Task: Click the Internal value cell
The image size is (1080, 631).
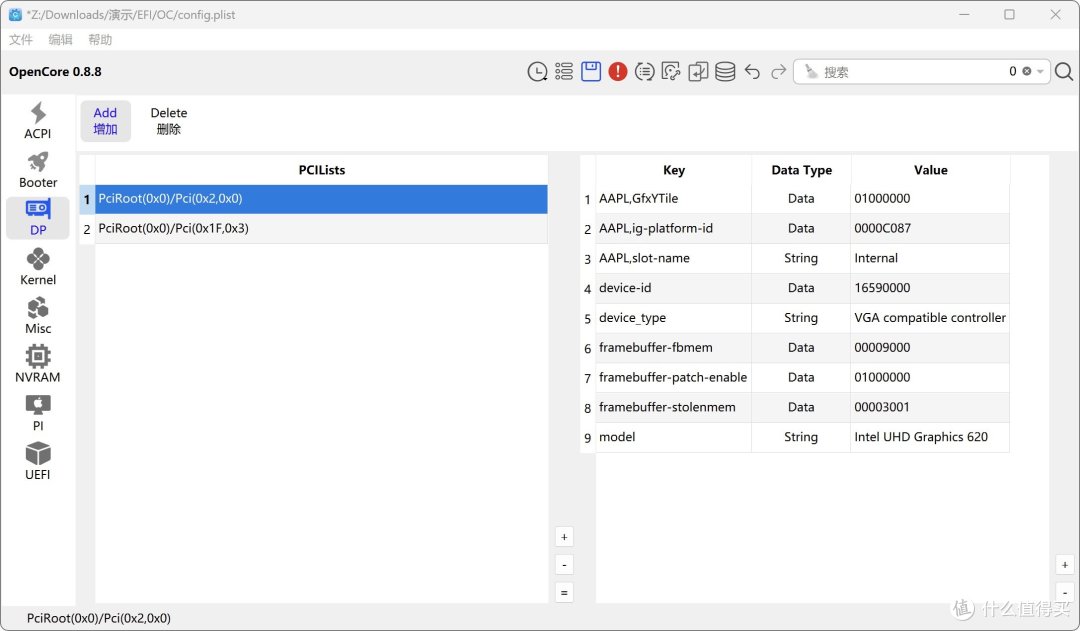Action: (931, 258)
